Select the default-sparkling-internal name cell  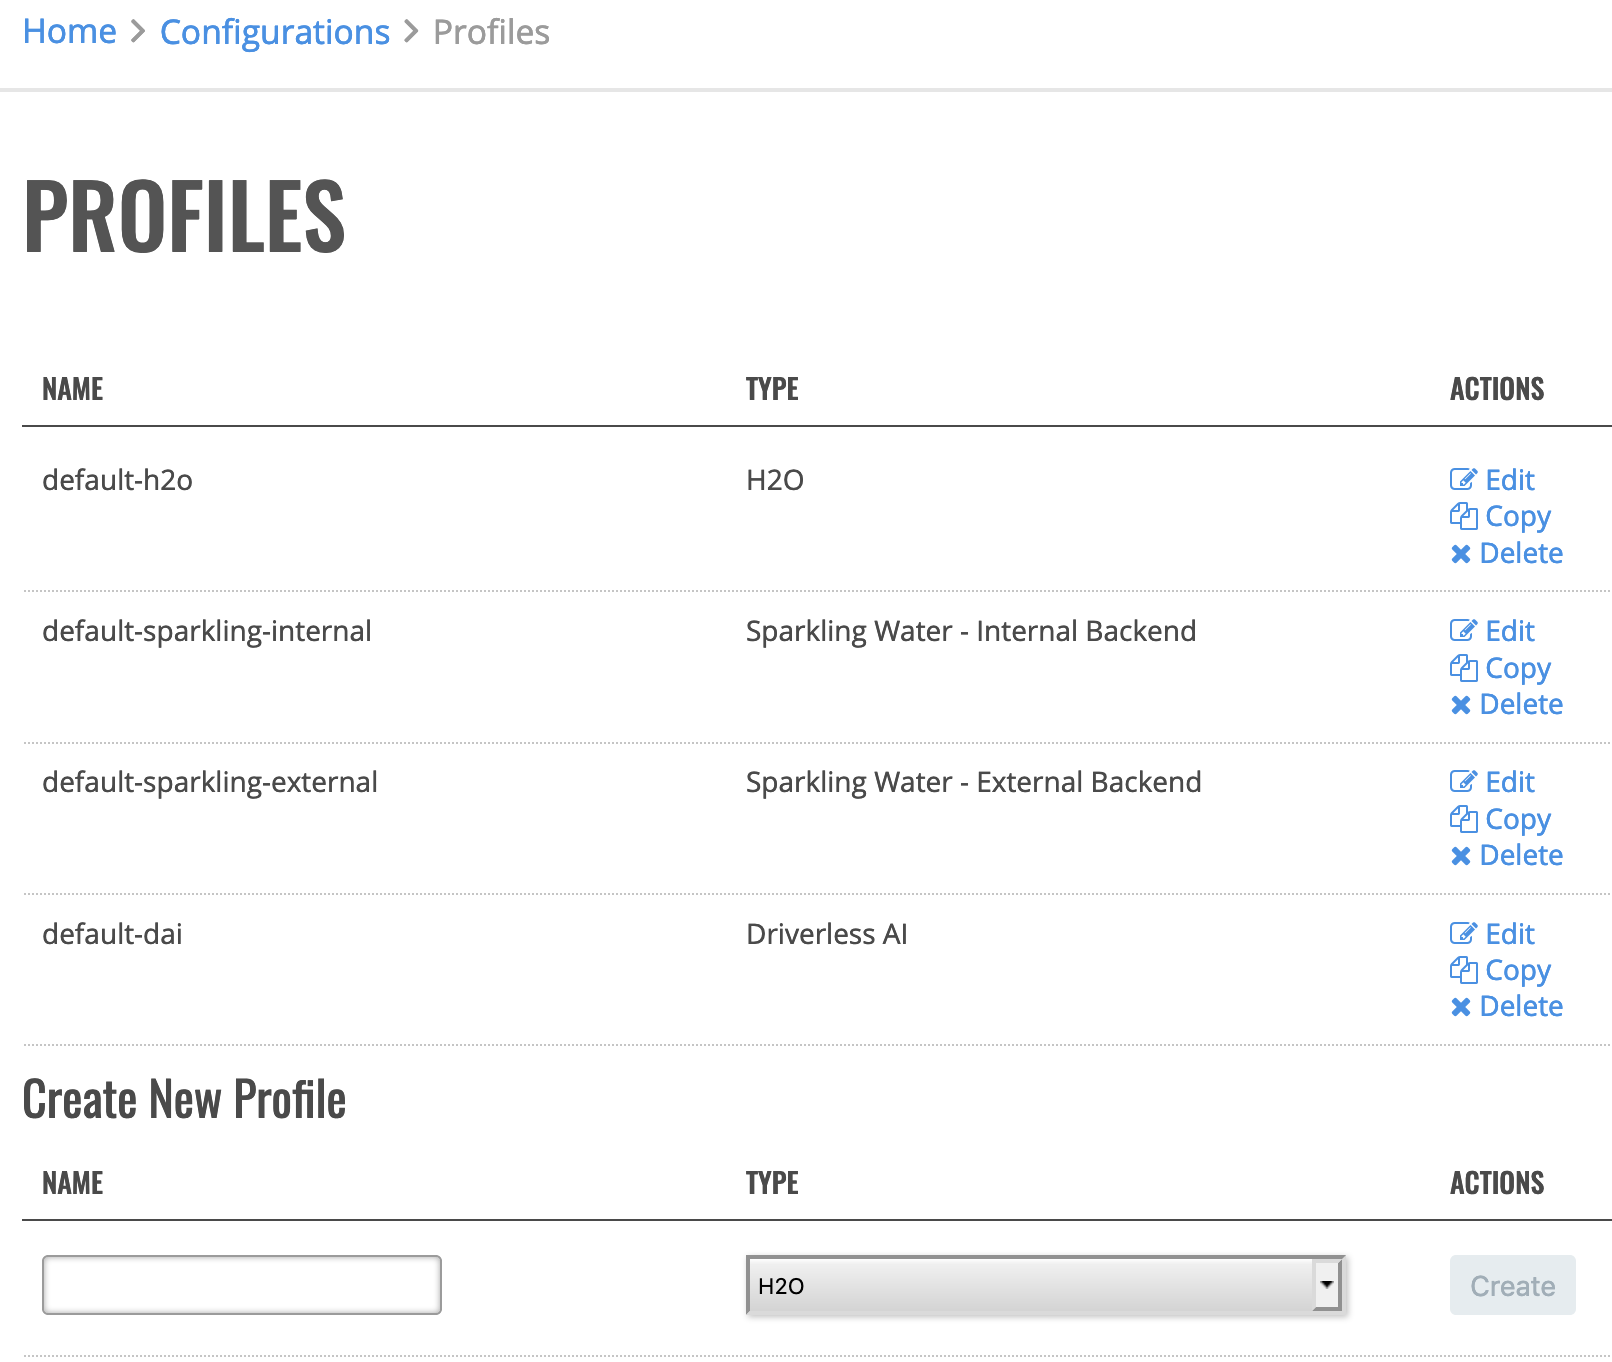pos(207,631)
